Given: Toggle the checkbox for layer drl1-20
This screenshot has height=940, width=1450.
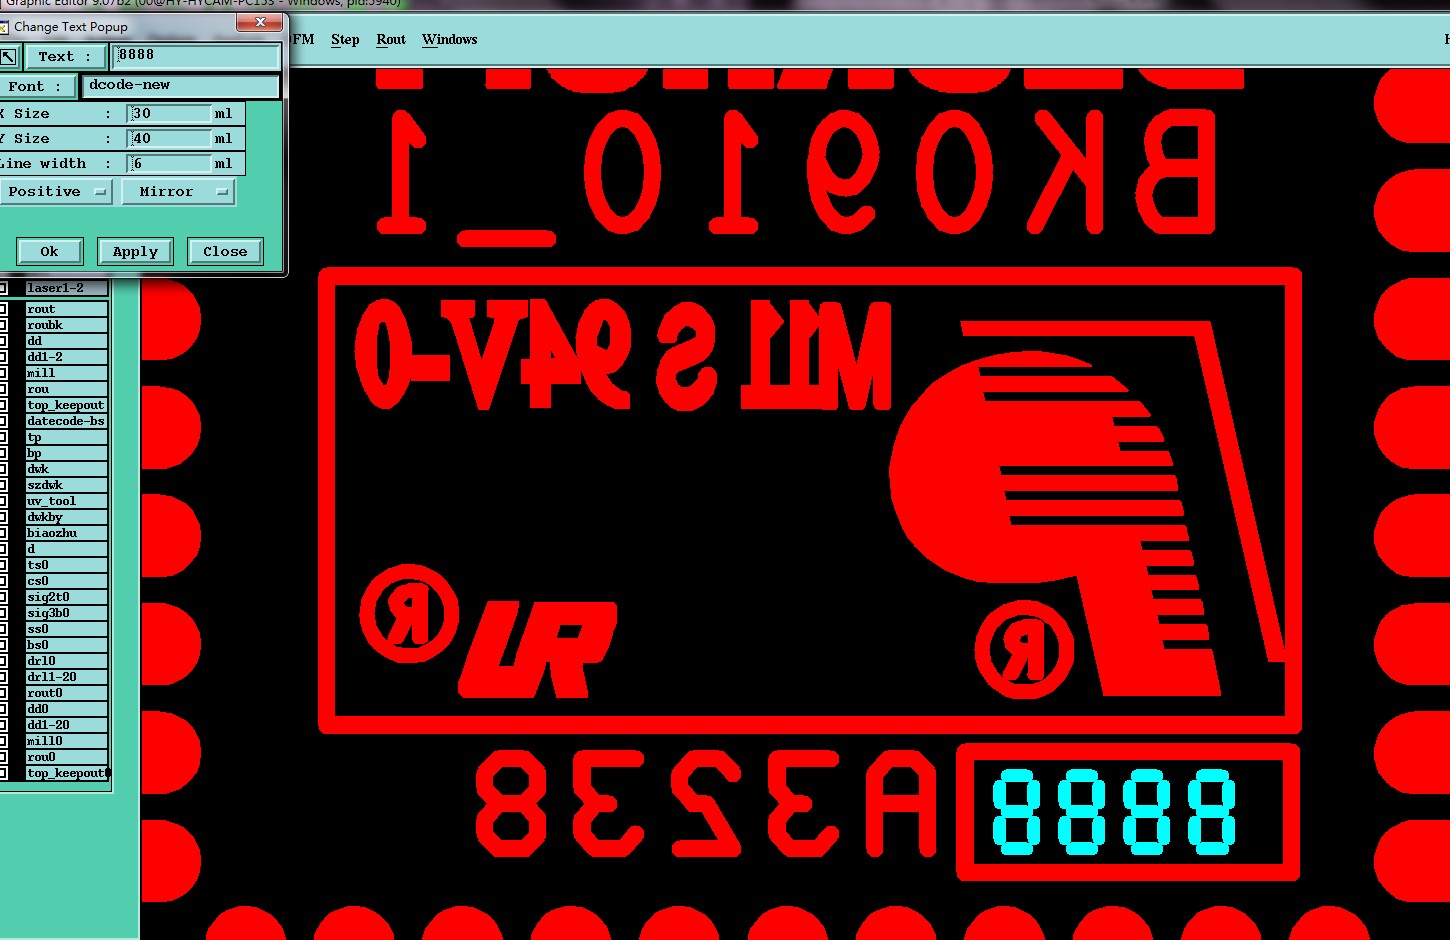Looking at the screenshot, I should [x=3, y=677].
